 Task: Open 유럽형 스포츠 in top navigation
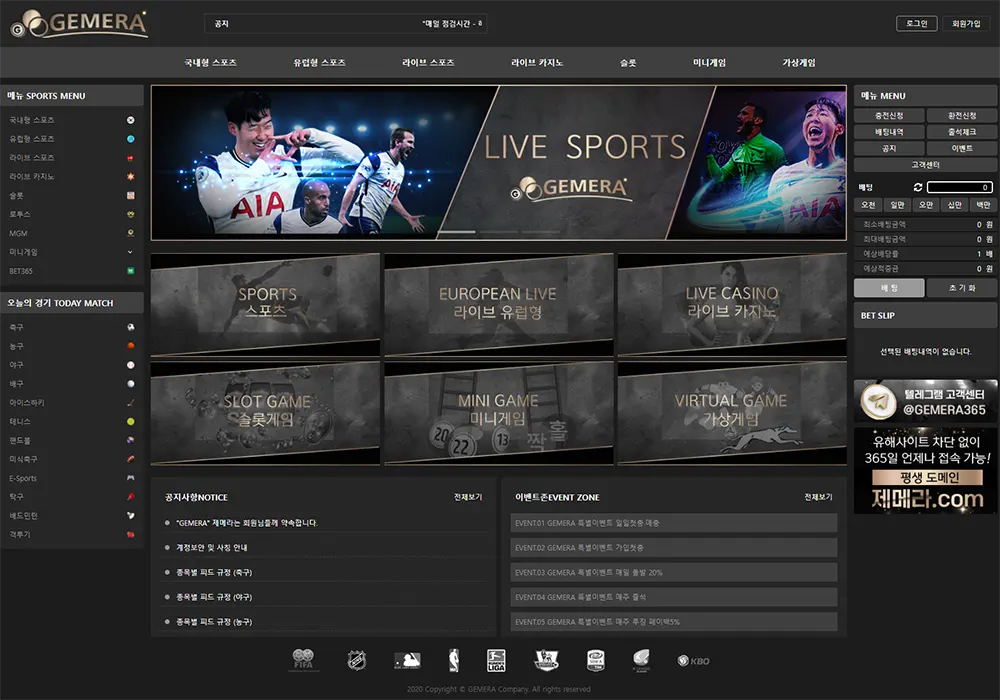tap(320, 62)
